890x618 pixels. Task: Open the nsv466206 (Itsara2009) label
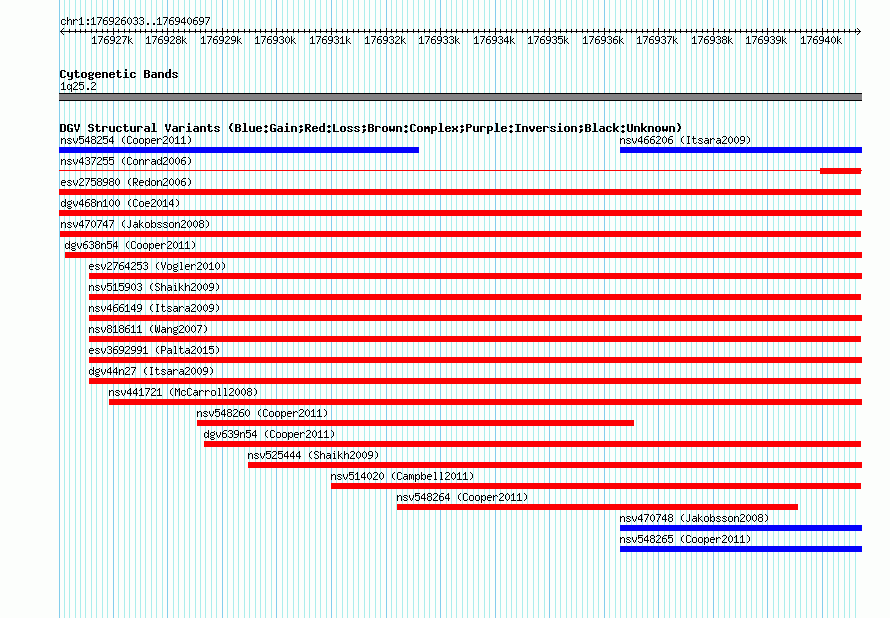(685, 140)
